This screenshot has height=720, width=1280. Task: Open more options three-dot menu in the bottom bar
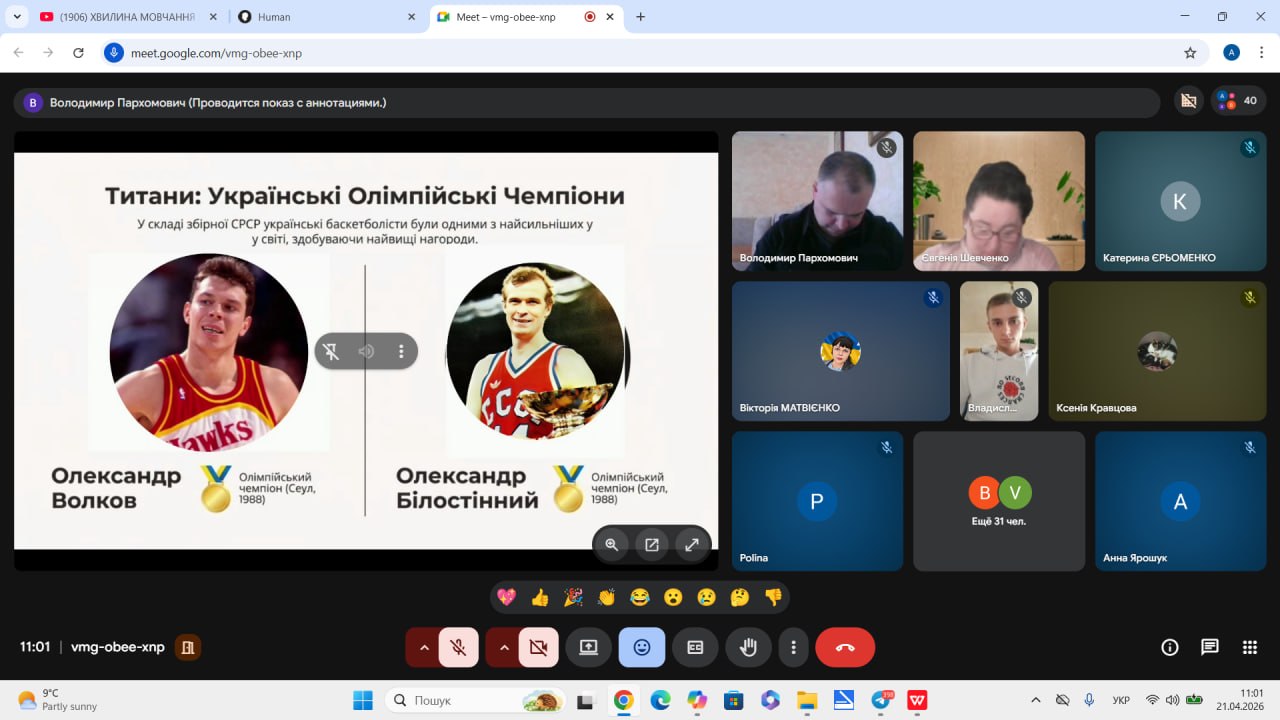[793, 647]
